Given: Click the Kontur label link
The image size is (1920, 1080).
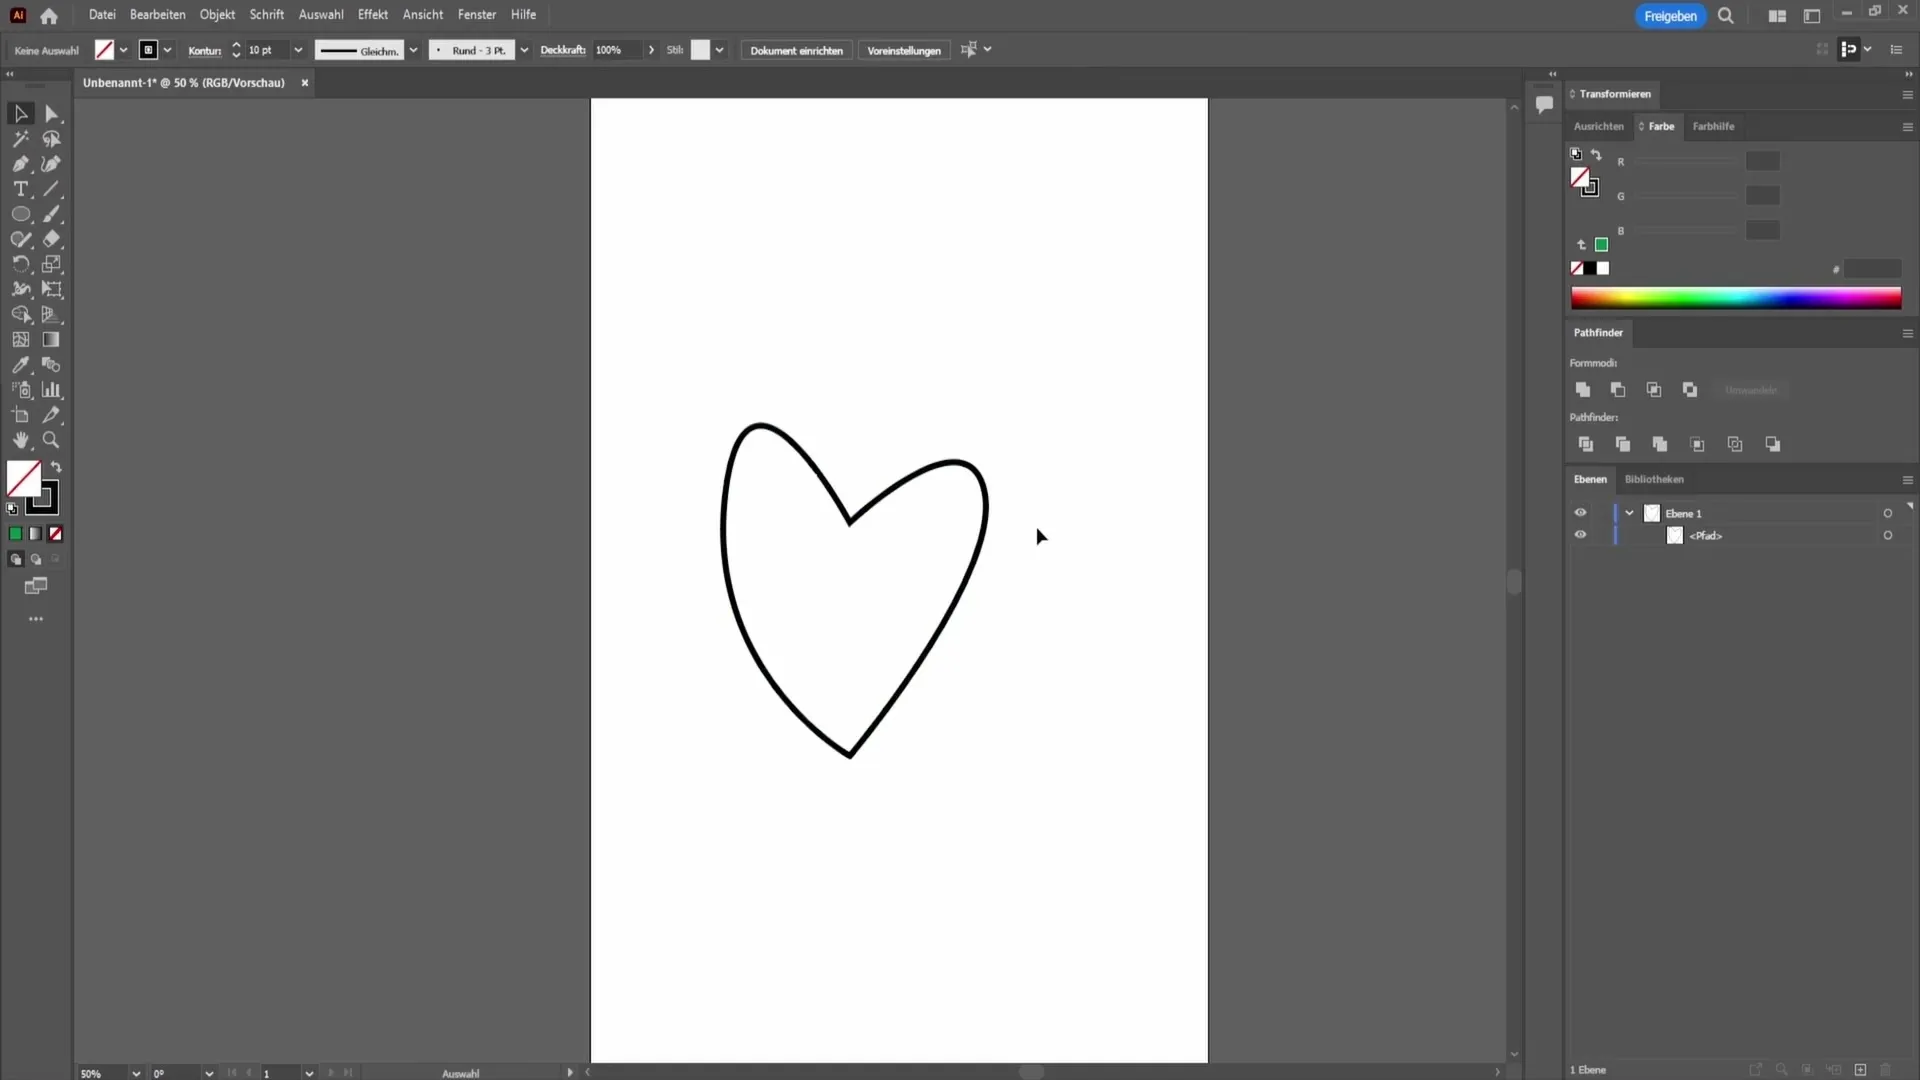Looking at the screenshot, I should 205,50.
